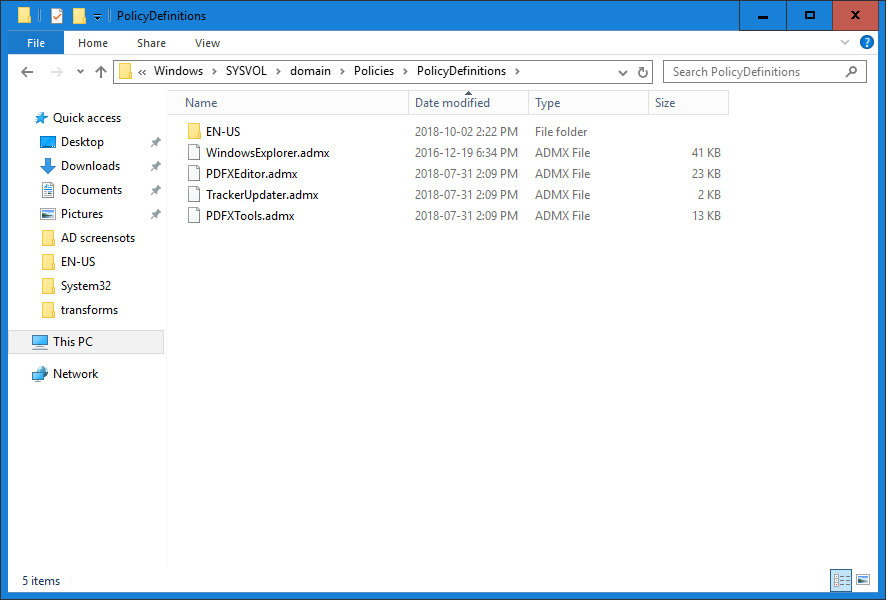
Task: Click the Back navigation arrow
Action: tap(27, 72)
